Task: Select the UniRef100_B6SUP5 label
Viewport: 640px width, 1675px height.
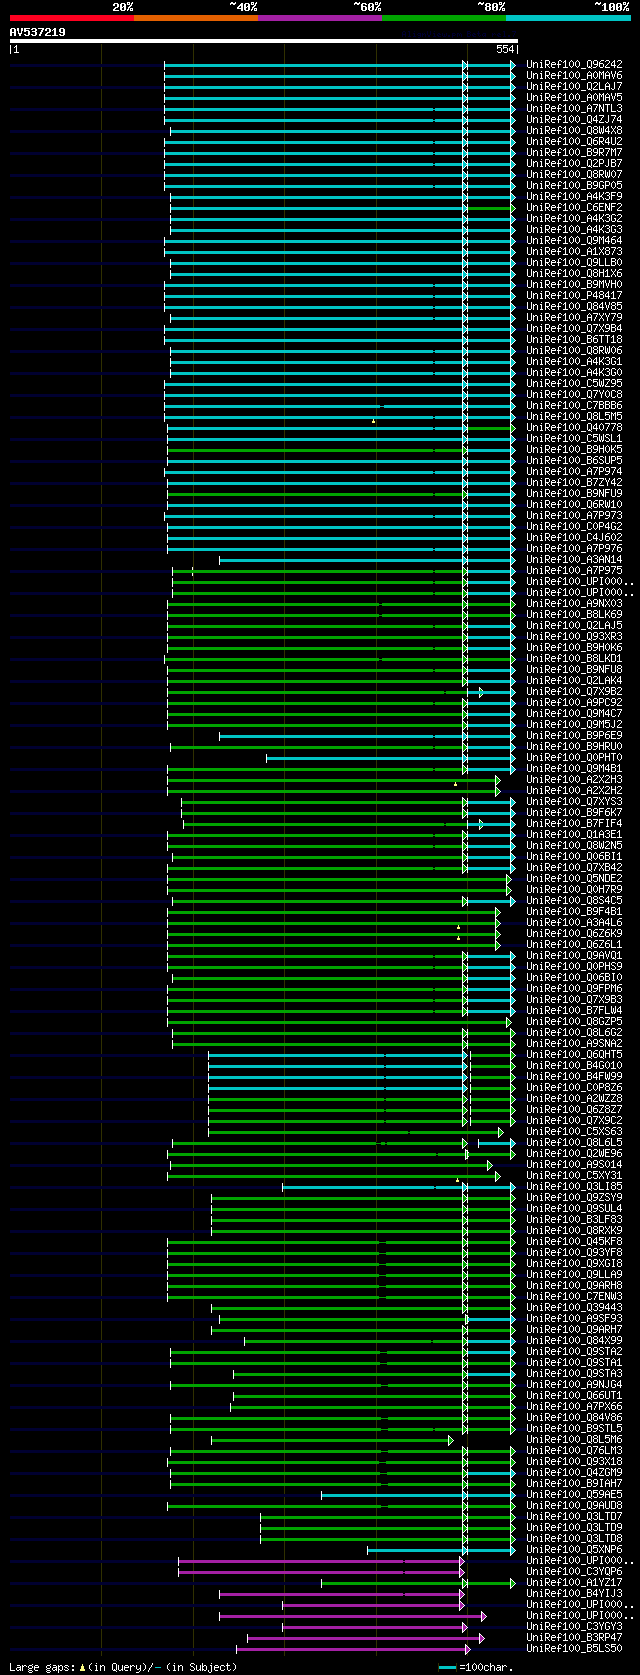Action: tap(574, 461)
